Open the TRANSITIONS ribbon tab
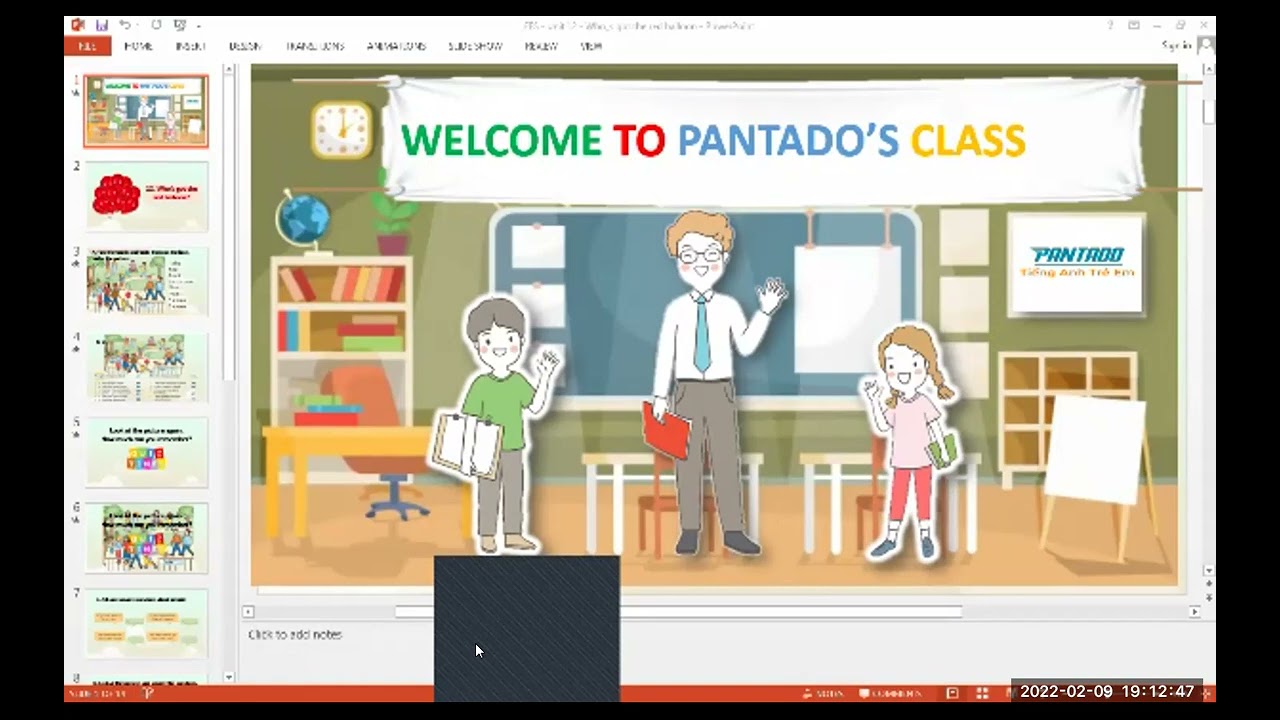This screenshot has width=1280, height=720. 314,46
